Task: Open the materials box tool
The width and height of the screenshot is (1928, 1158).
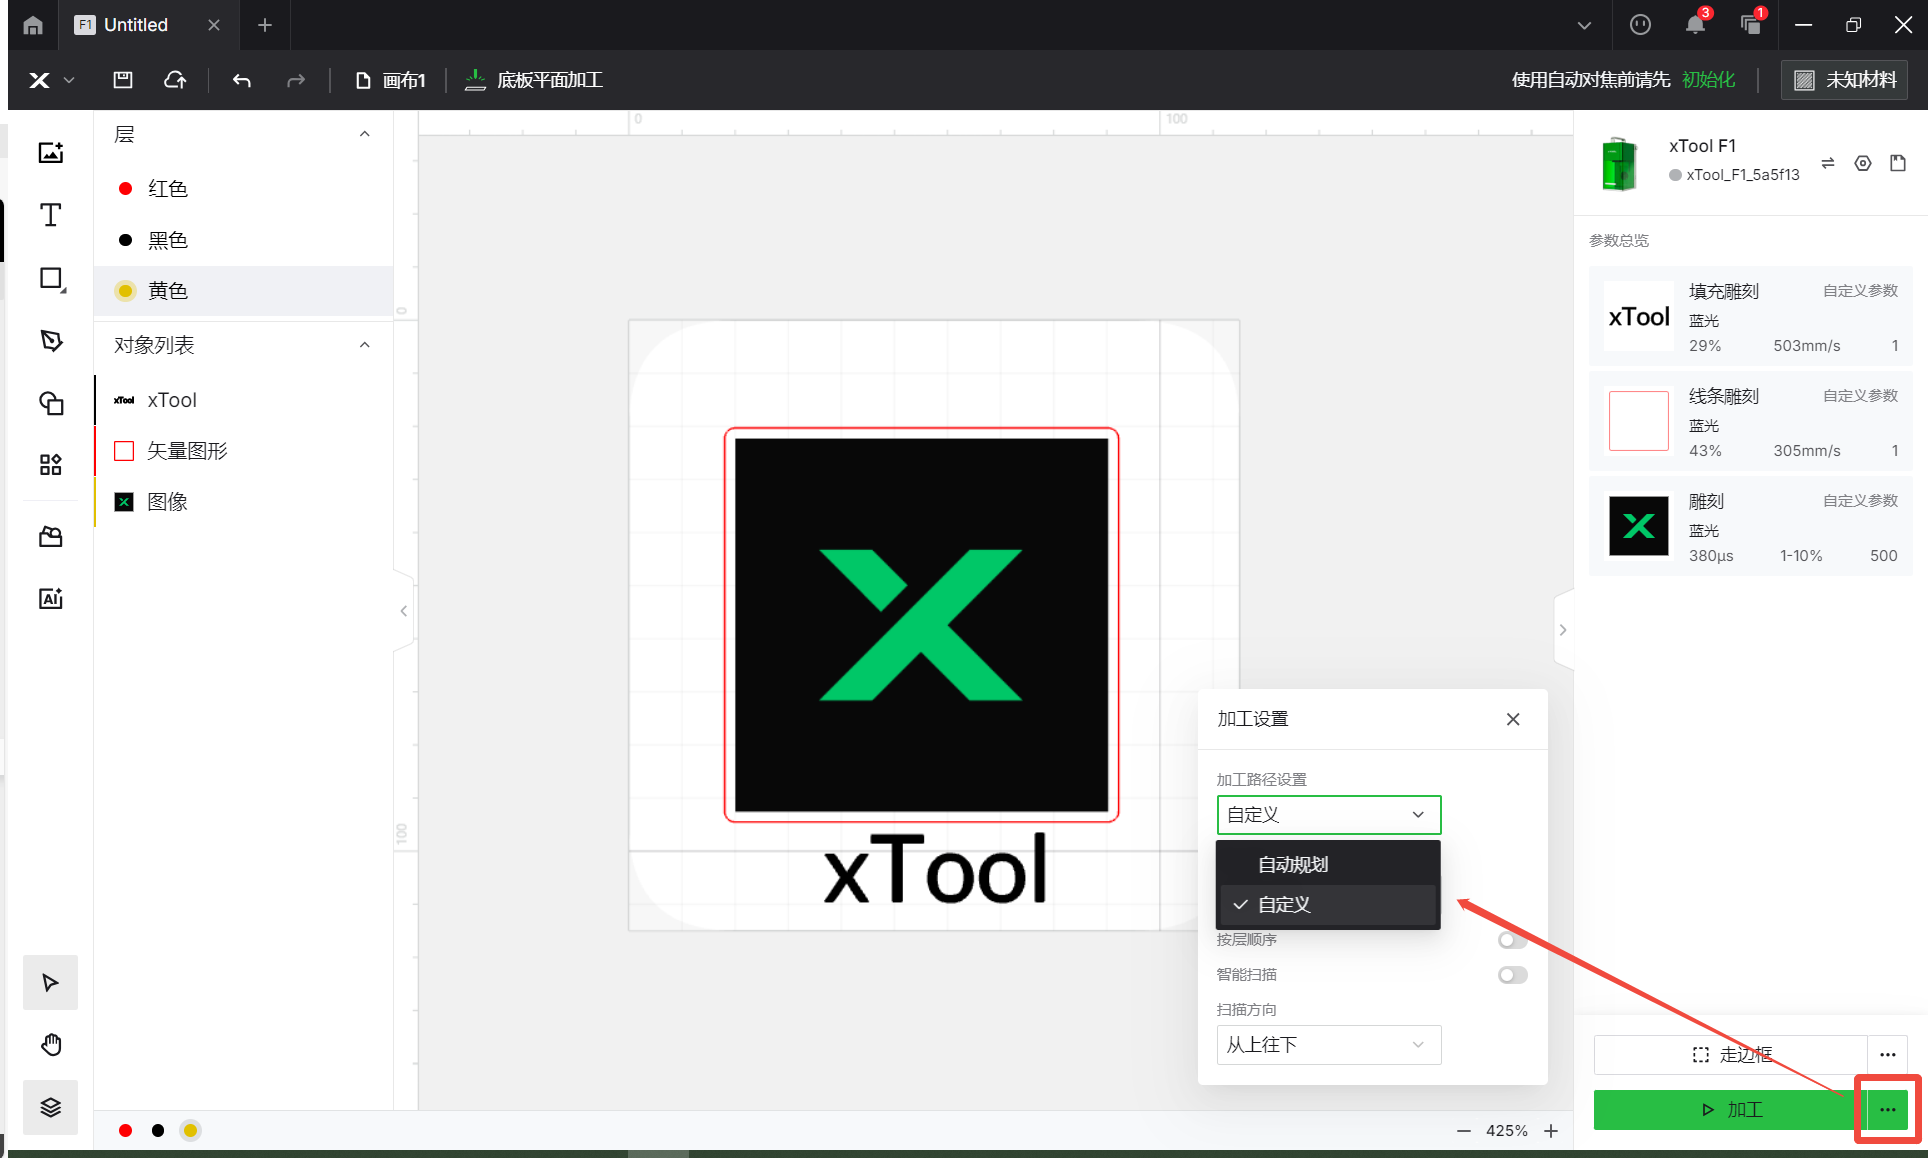Action: coord(51,537)
